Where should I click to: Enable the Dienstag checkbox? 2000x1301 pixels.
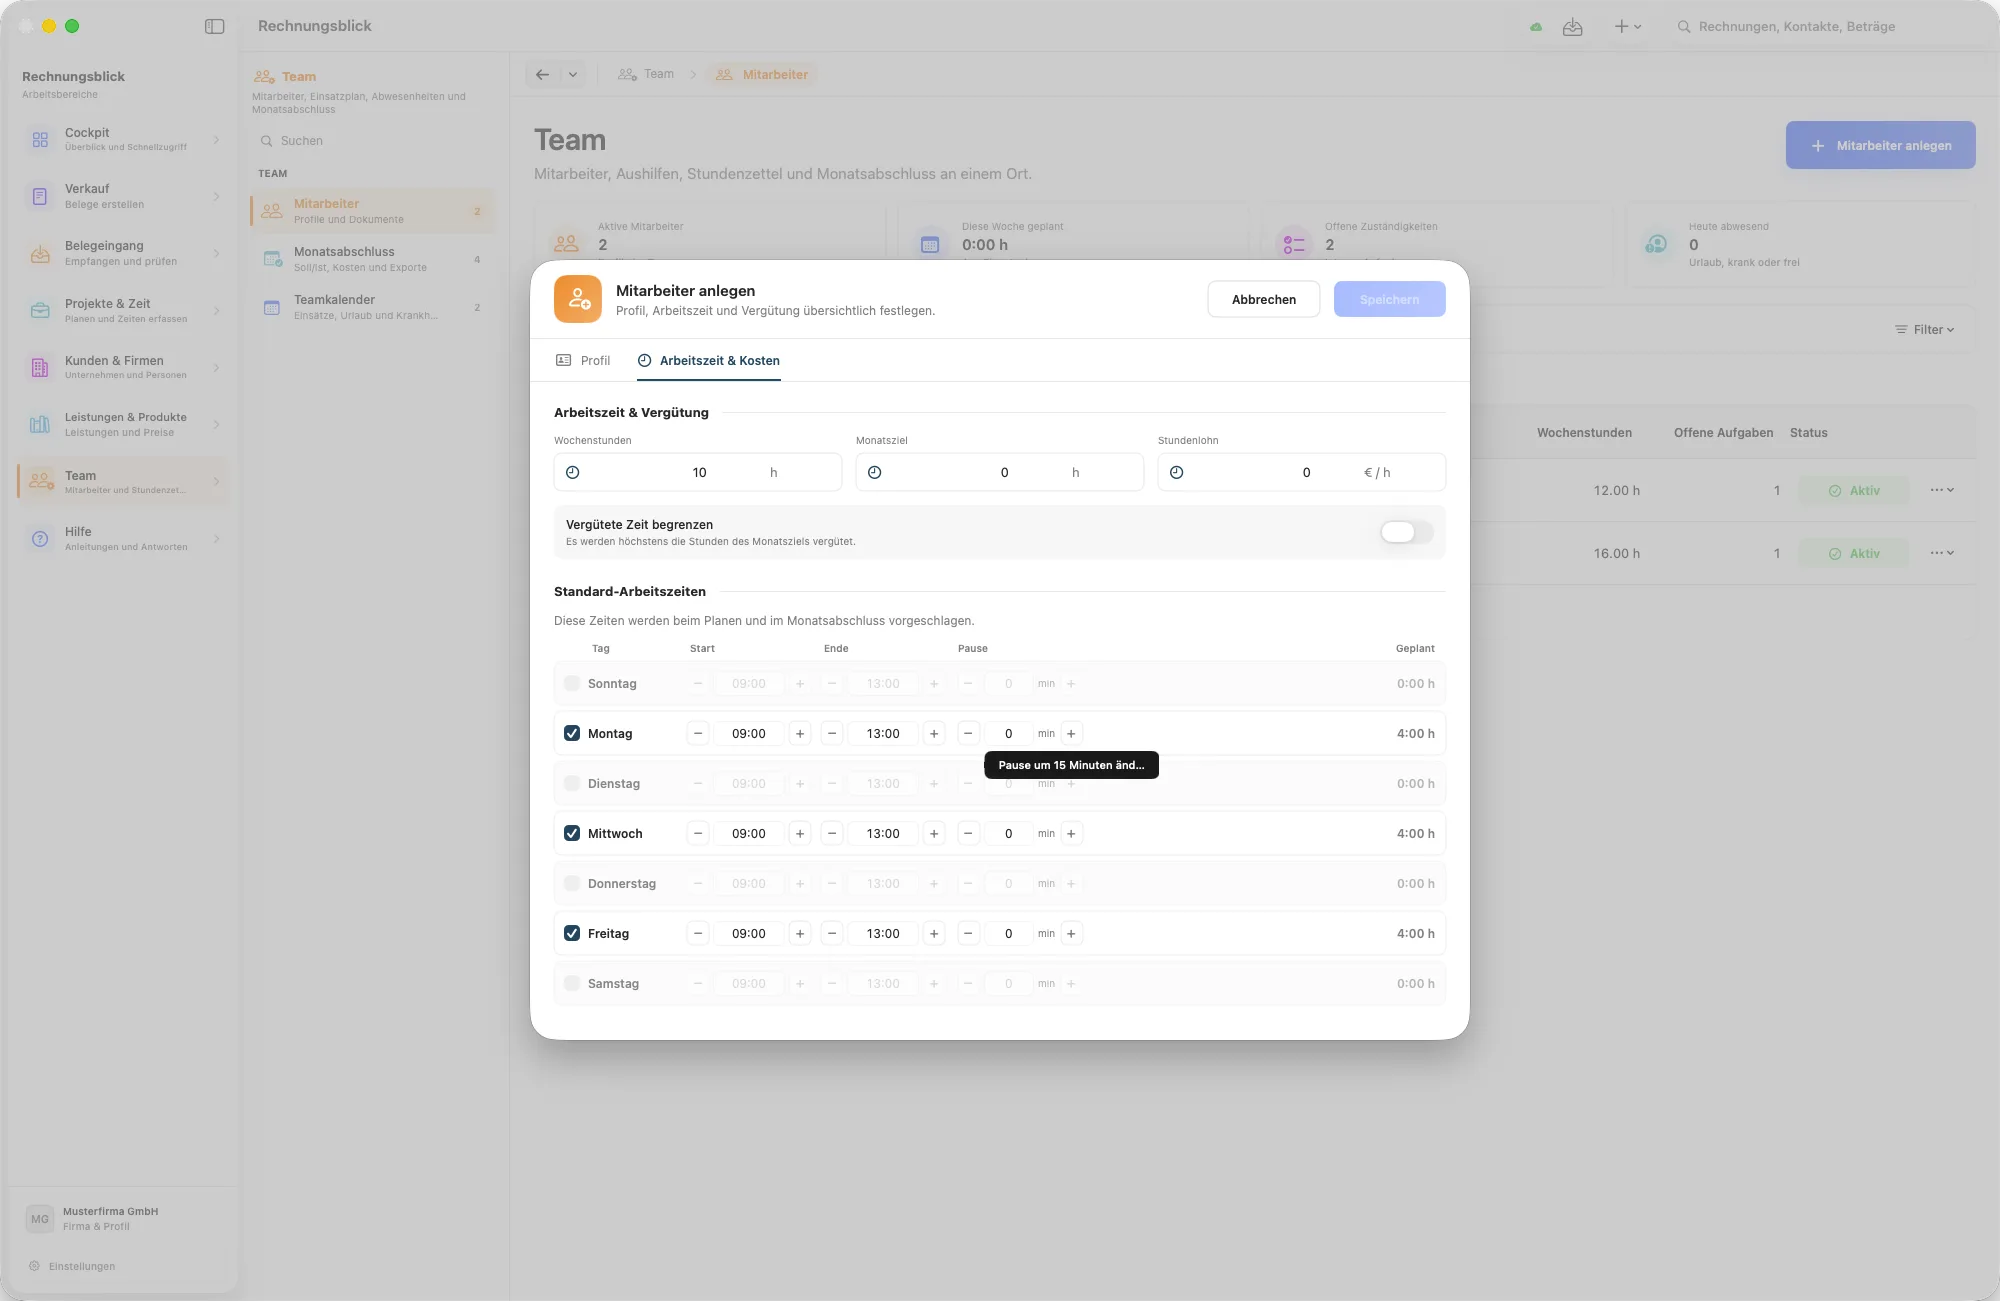572,783
